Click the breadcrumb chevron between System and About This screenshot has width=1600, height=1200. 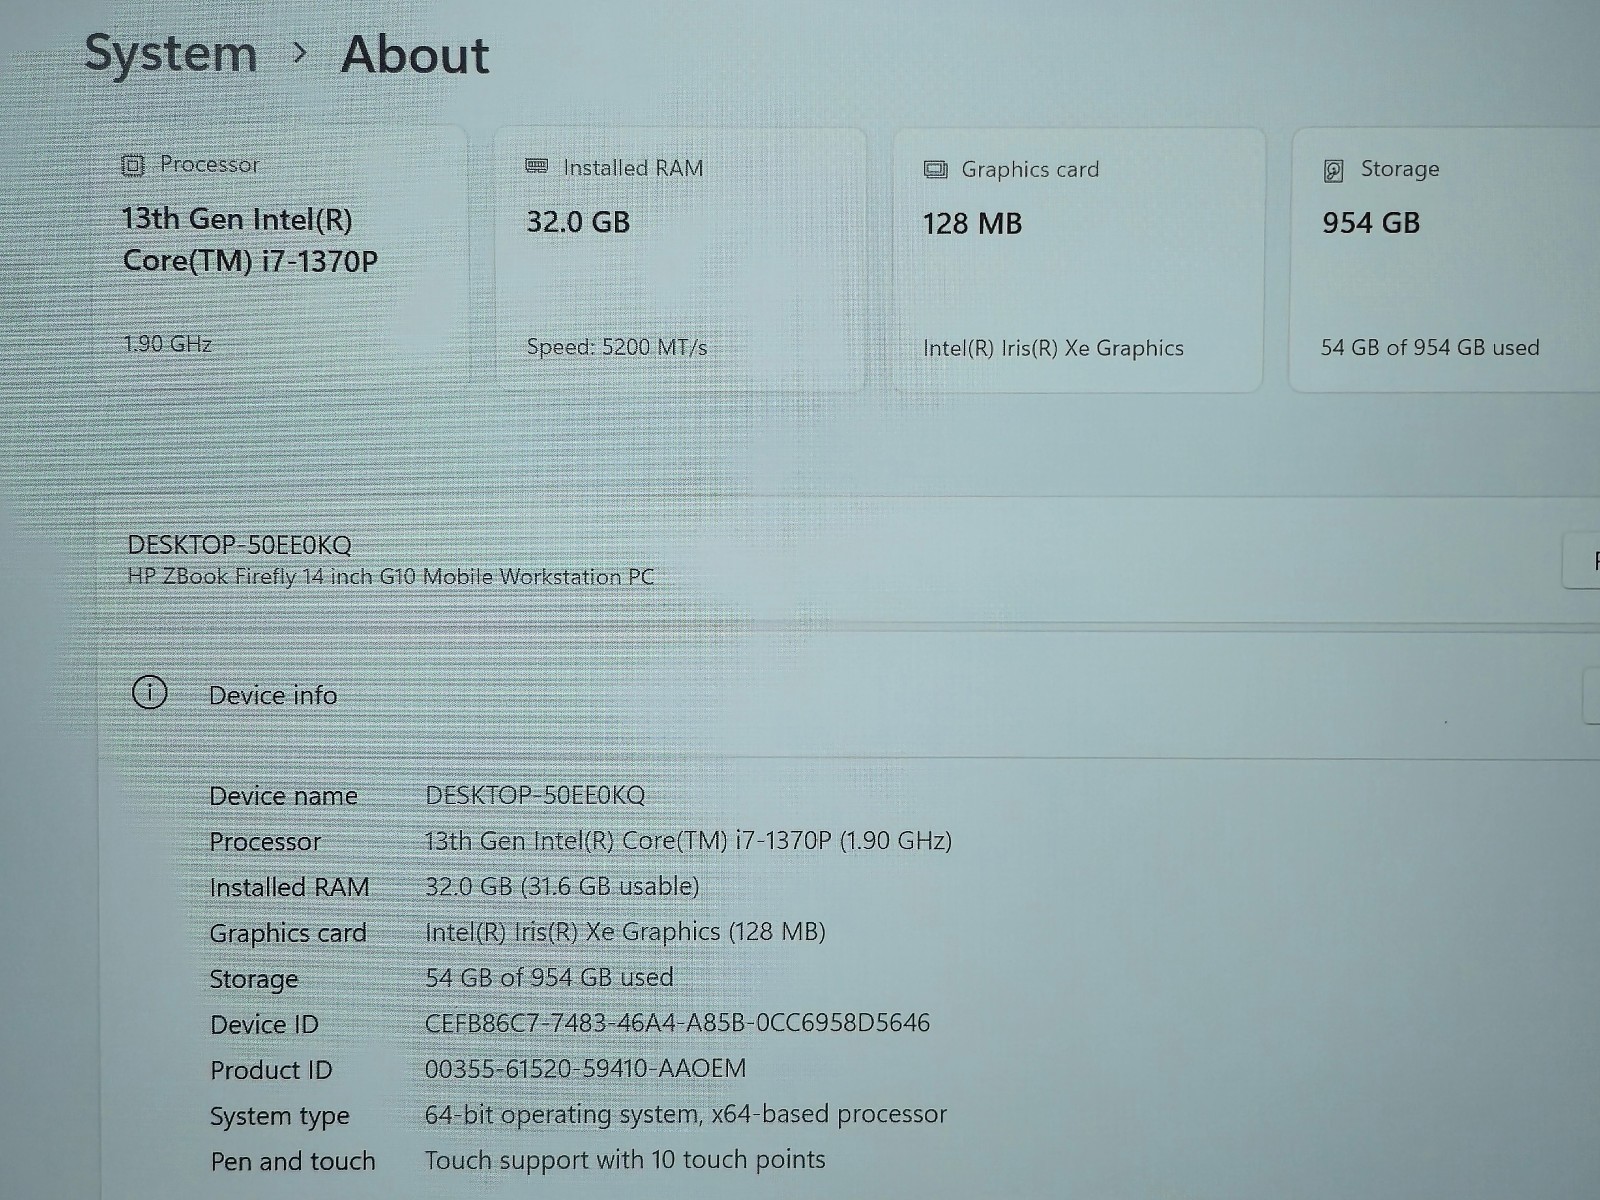[299, 53]
